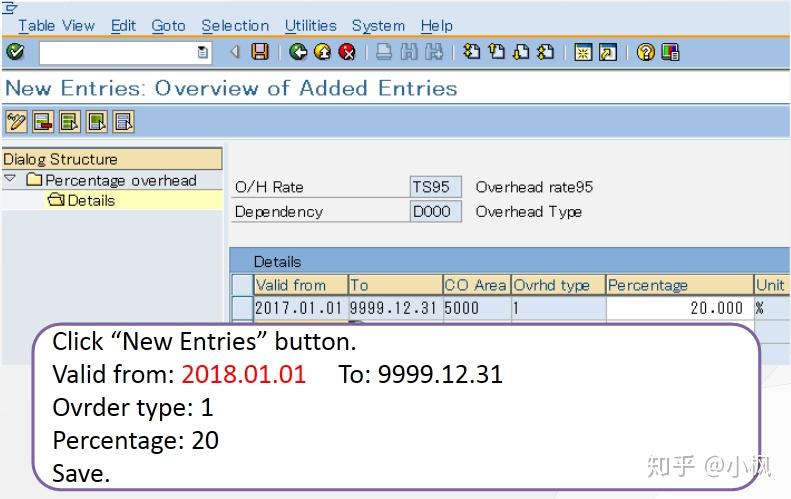Open the yellow Help question-mark icon
The height and width of the screenshot is (499, 791).
coord(645,52)
